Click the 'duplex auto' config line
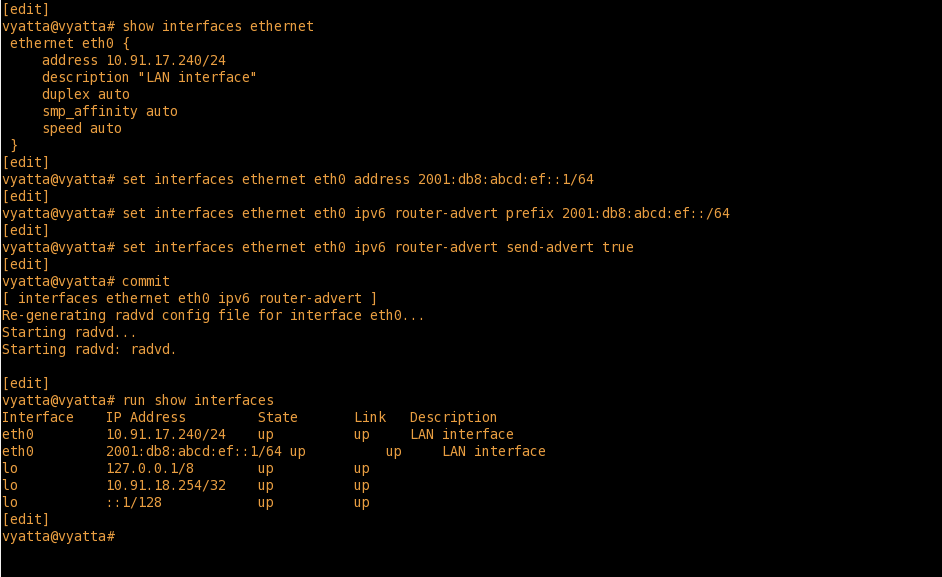This screenshot has width=942, height=577. coord(85,94)
